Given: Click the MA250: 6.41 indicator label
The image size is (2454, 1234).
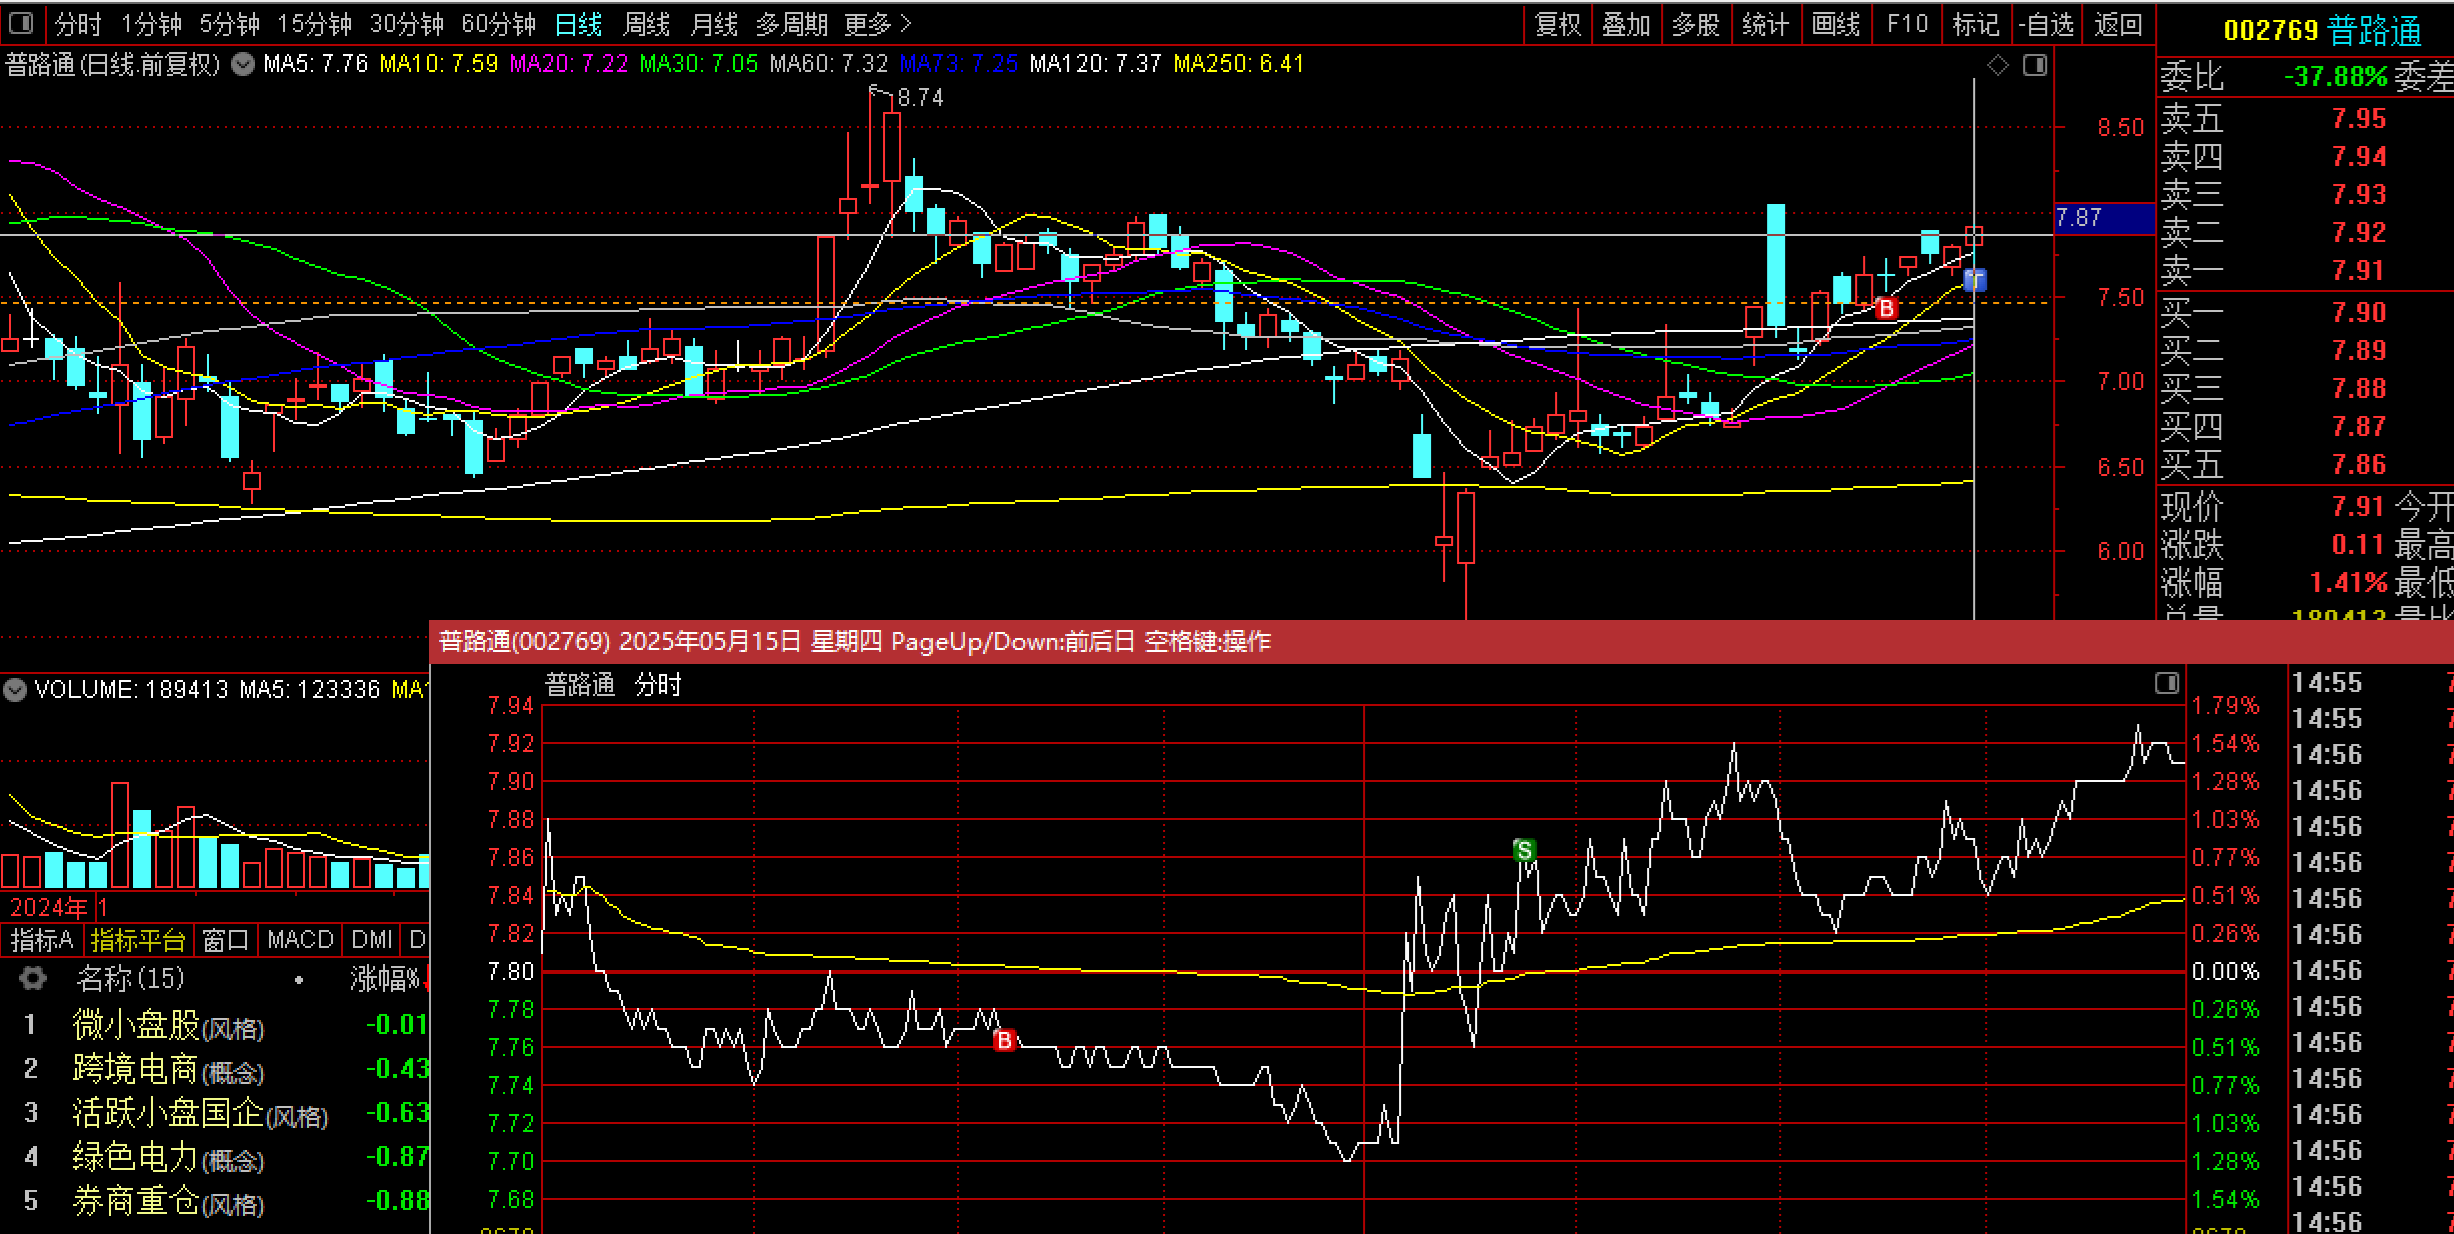Looking at the screenshot, I should point(1239,64).
